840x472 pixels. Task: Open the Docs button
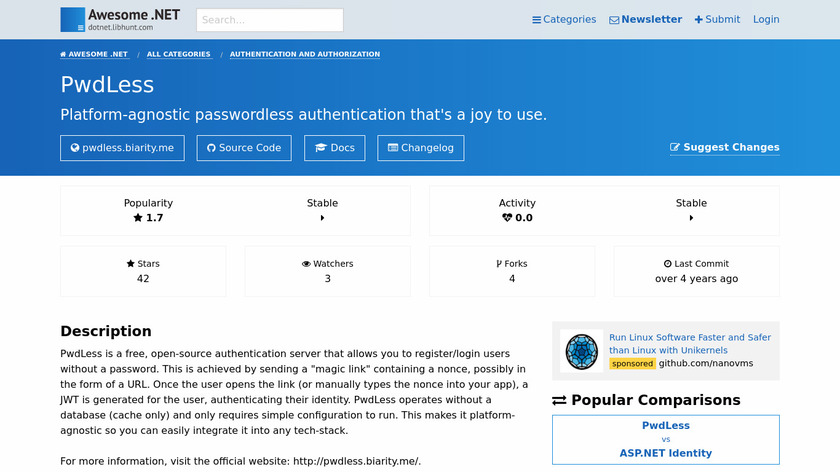click(335, 148)
